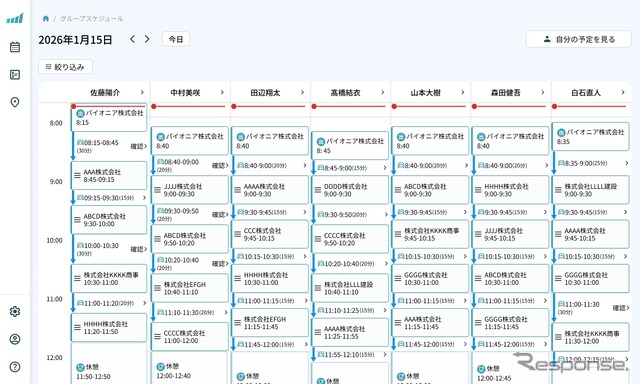Open the user account icon in sidebar

[15, 339]
